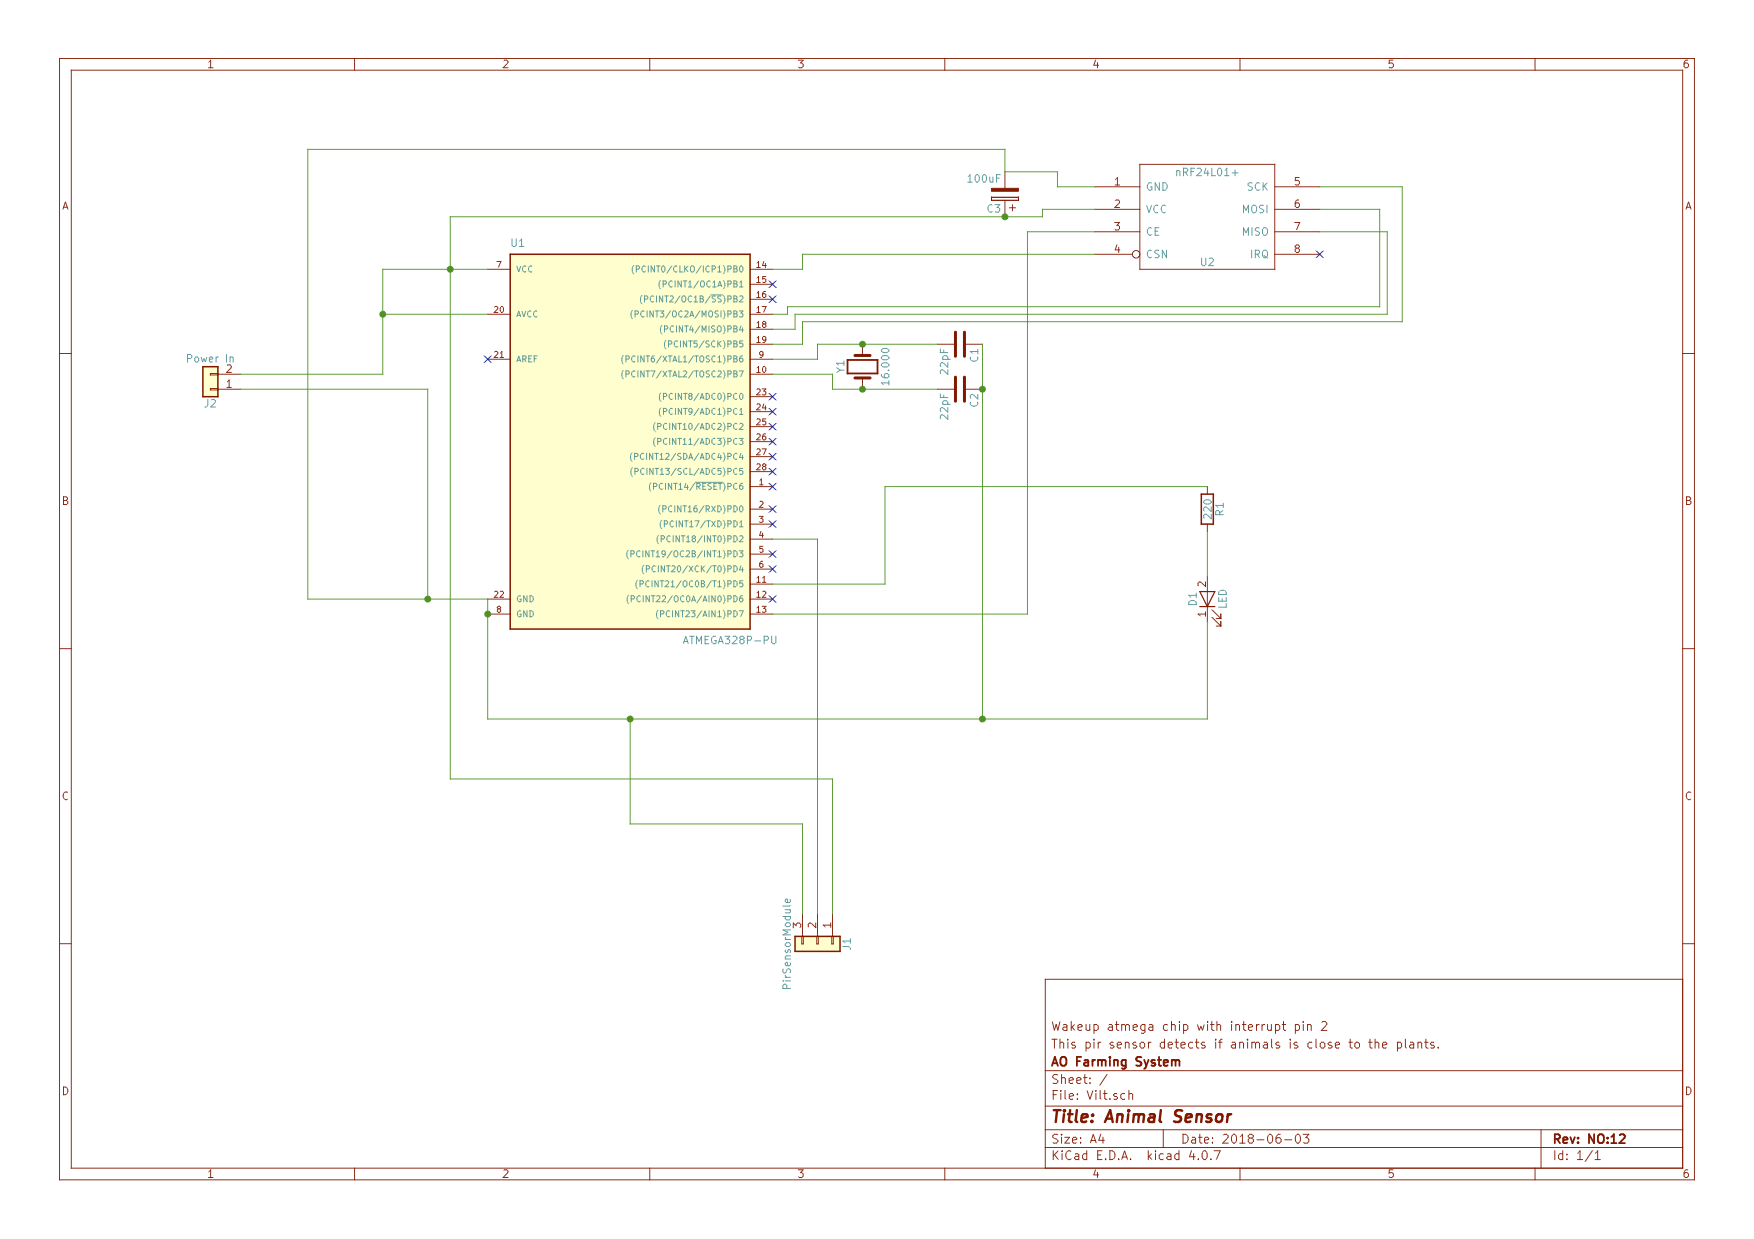Click the (PCINT3/OC2A/MOSI)PB3 pin label

click(x=687, y=314)
